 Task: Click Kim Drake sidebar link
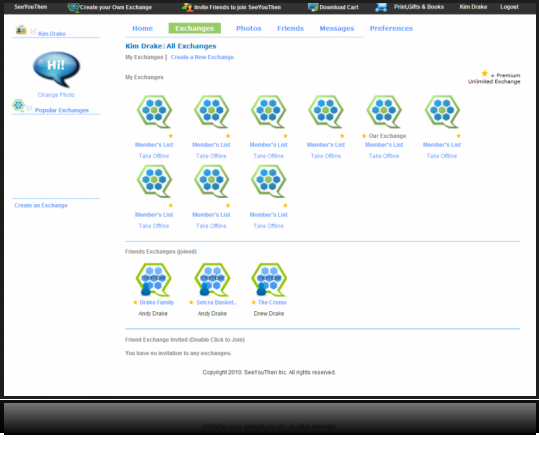click(52, 34)
